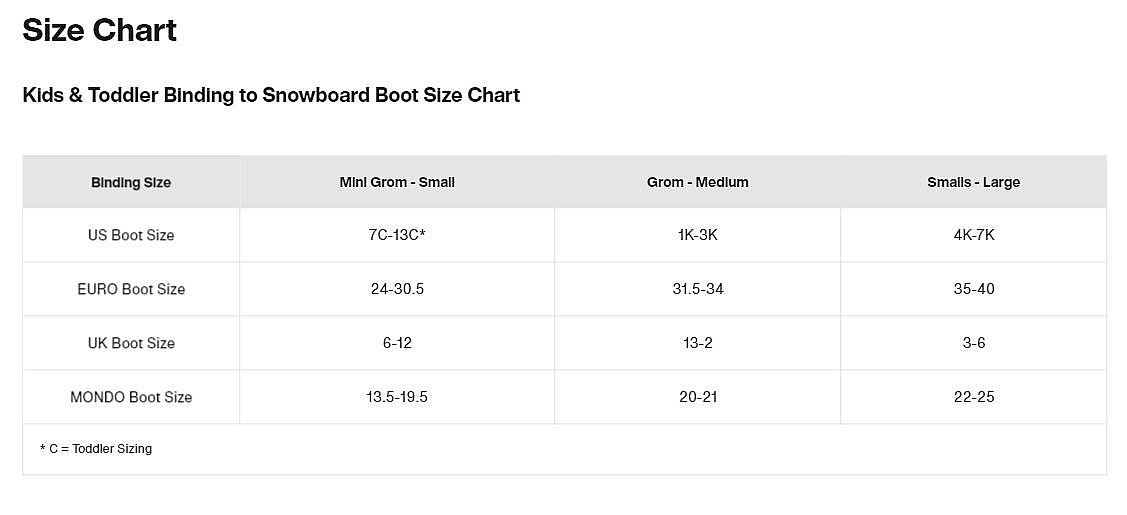This screenshot has width=1127, height=515.
Task: Click the UK Boot Size row label
Action: coord(131,343)
